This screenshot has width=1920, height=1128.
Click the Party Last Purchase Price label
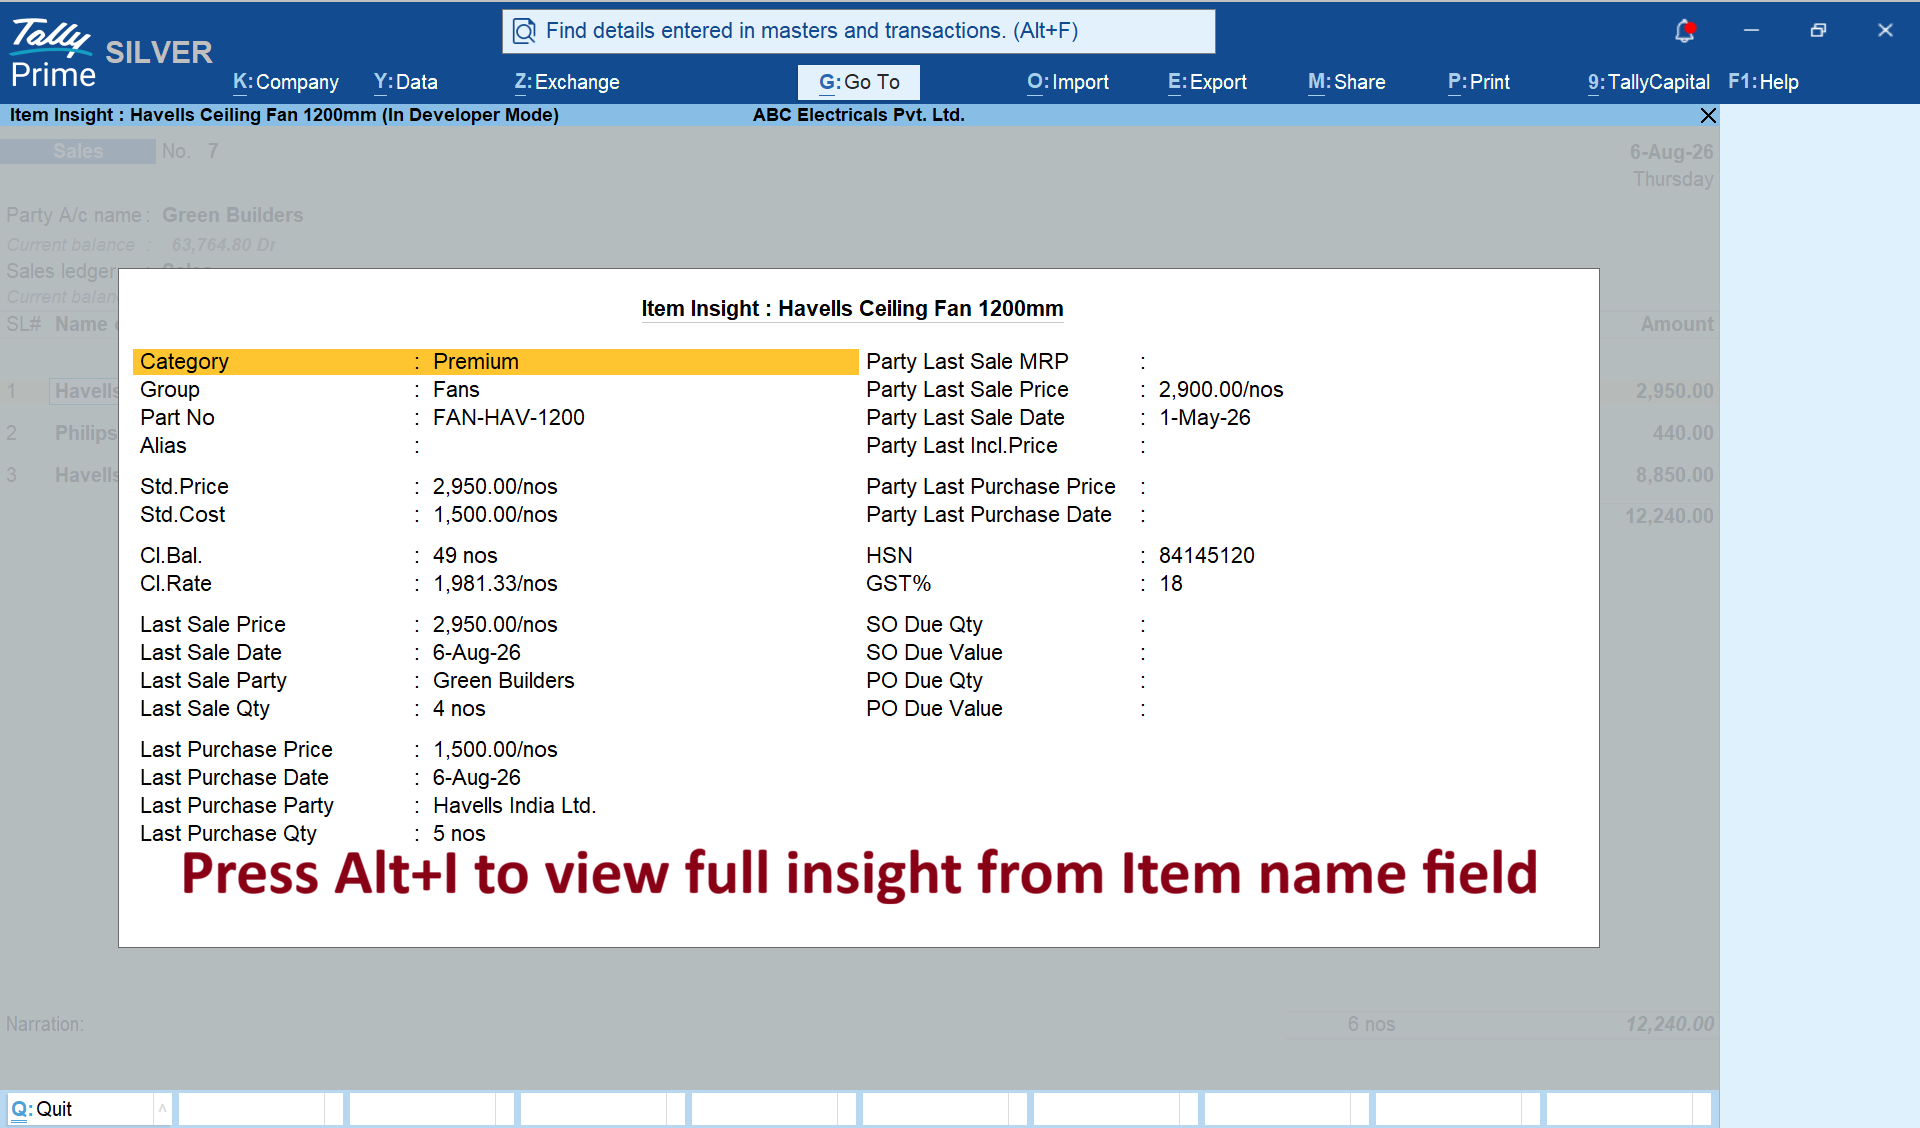coord(991,487)
